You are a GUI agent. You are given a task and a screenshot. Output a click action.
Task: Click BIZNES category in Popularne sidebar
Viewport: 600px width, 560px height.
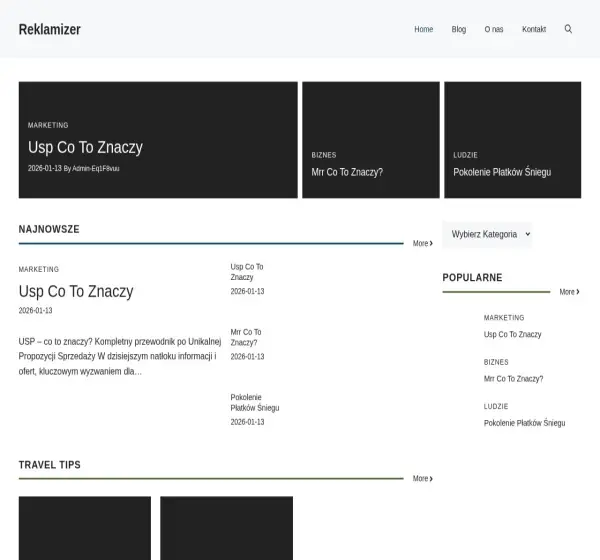coord(496,362)
